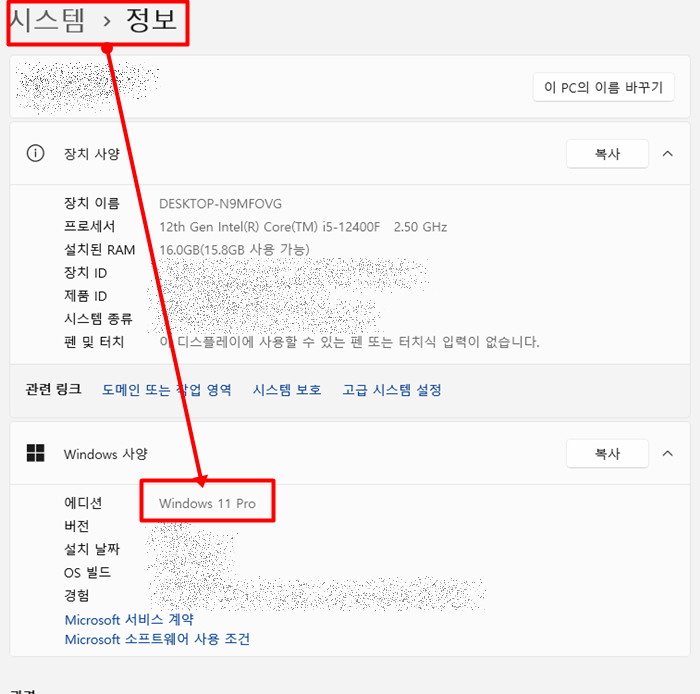Copy device specifications with 복사 button
The height and width of the screenshot is (694, 700).
pyautogui.click(x=607, y=154)
